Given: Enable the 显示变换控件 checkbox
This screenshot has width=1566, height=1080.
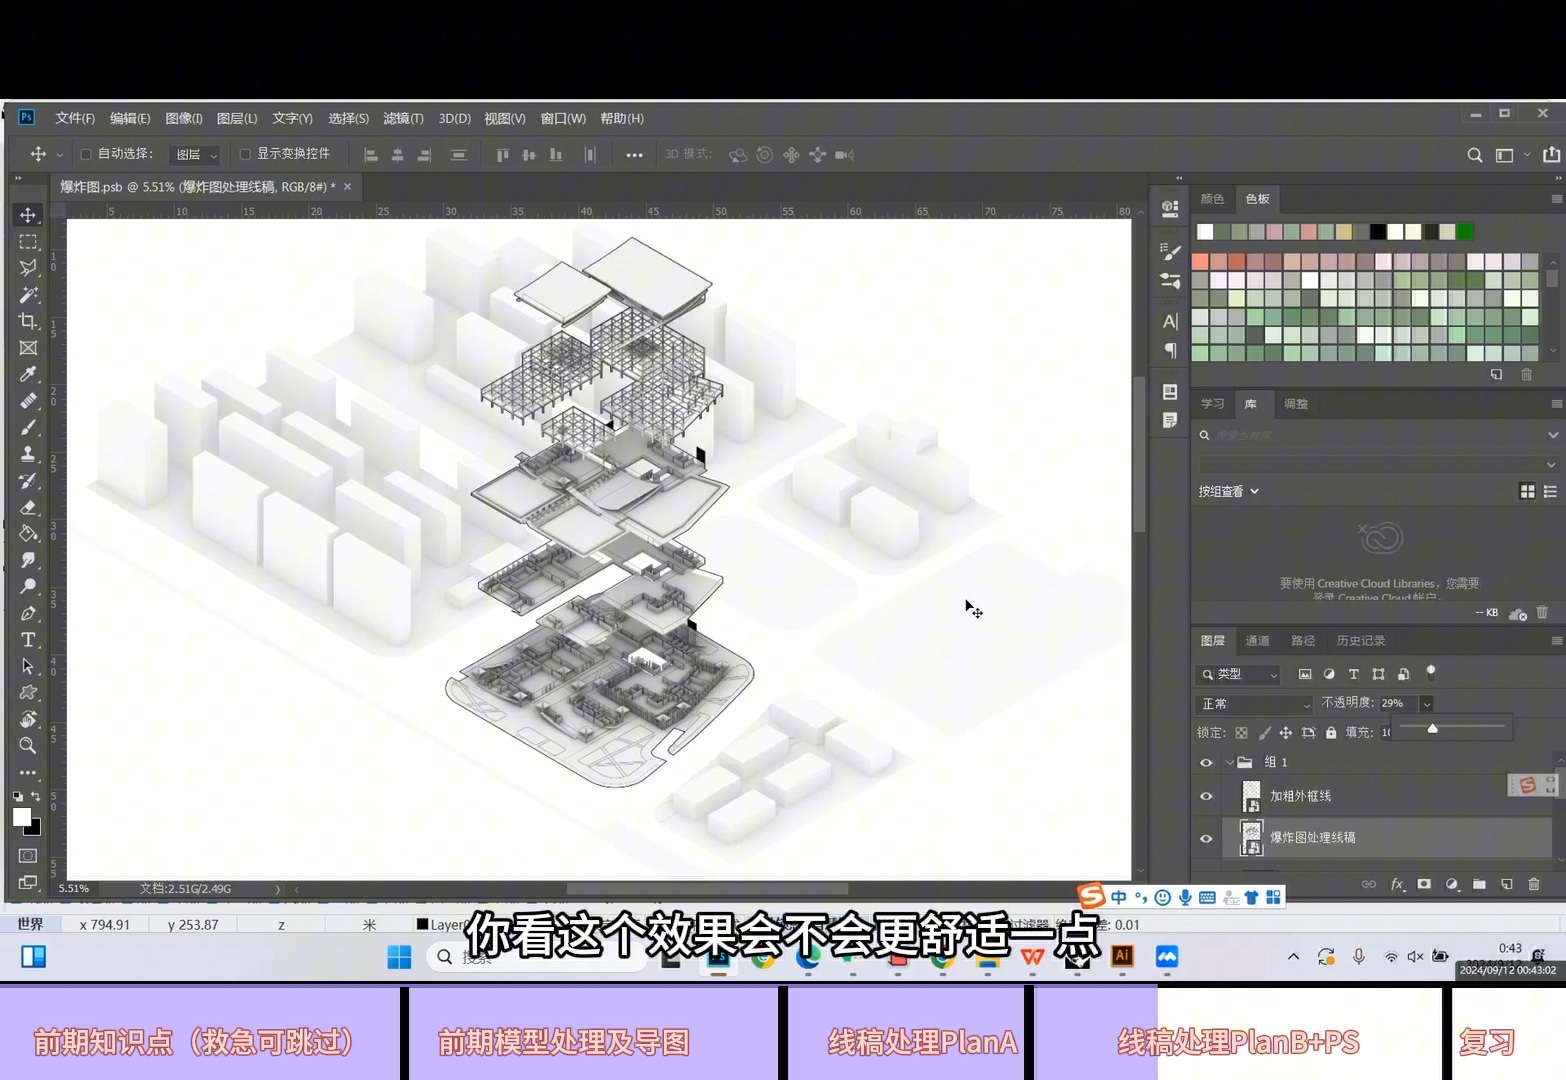Looking at the screenshot, I should [x=245, y=154].
